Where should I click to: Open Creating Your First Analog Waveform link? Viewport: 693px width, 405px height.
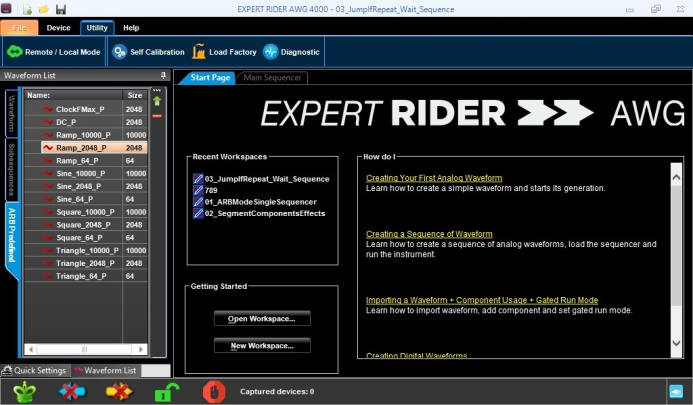pyautogui.click(x=434, y=178)
